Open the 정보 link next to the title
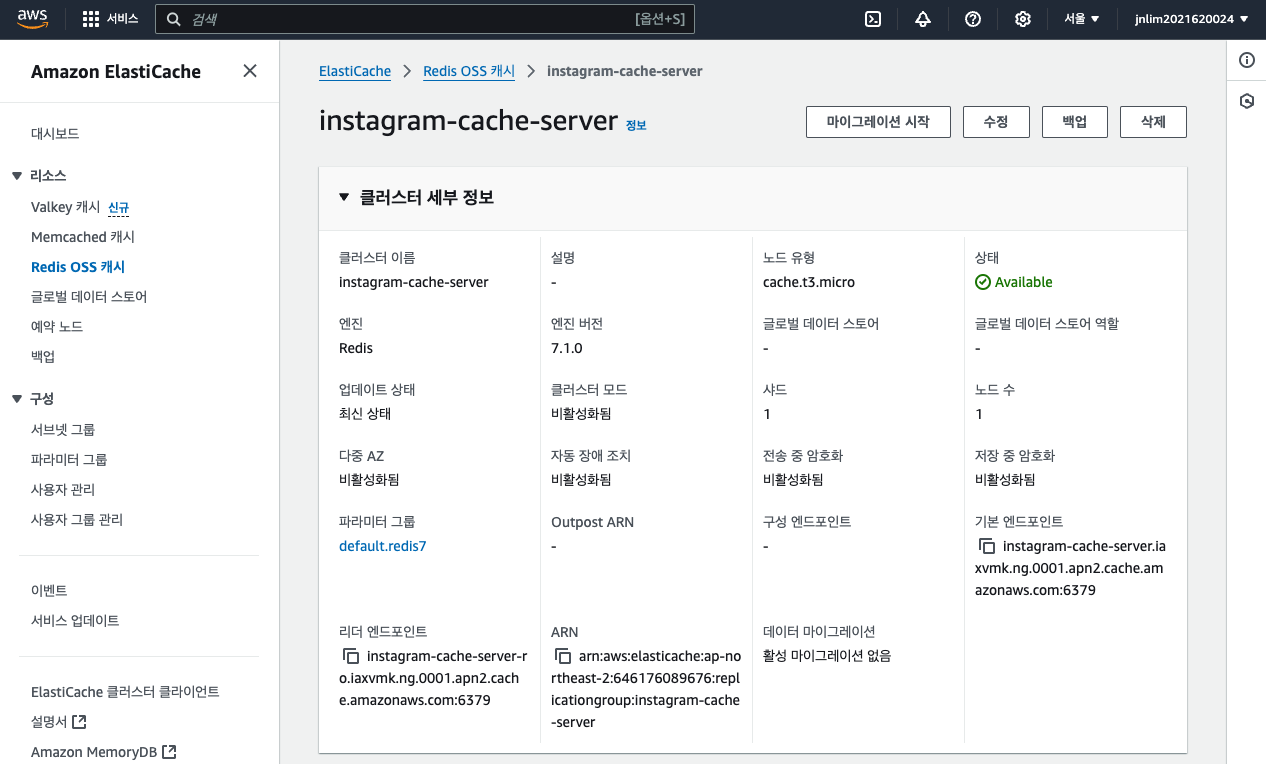Image resolution: width=1266 pixels, height=764 pixels. pyautogui.click(x=636, y=125)
